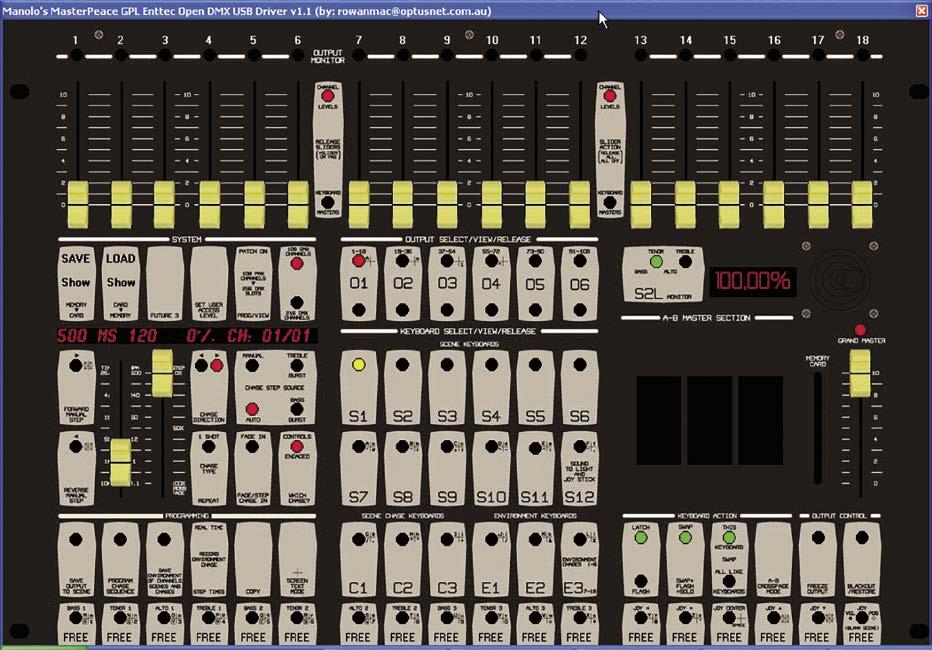
Task: Toggle the Fade In chase key
Action: [253, 469]
